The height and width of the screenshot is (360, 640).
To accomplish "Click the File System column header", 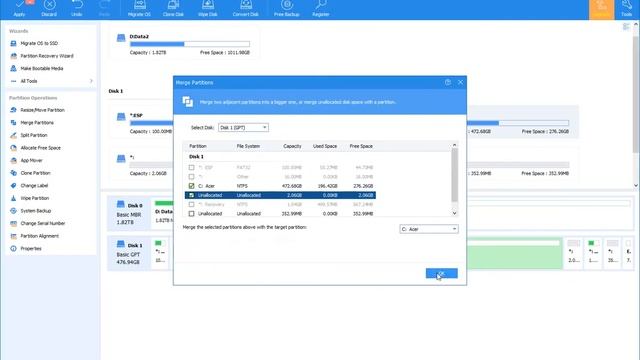I will pyautogui.click(x=248, y=146).
